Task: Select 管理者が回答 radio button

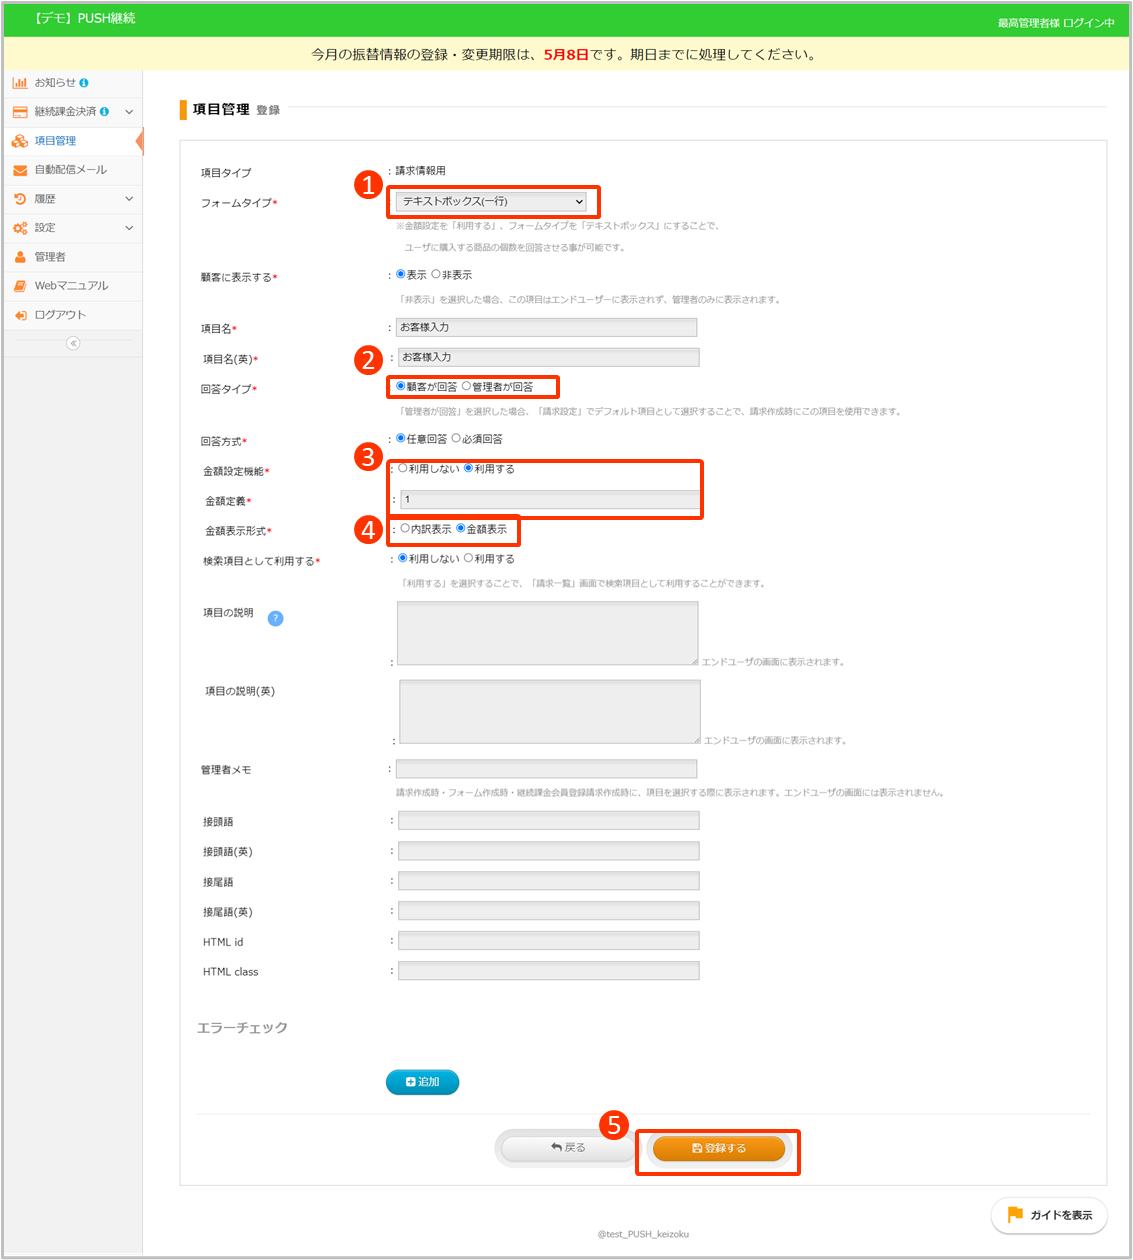Action: tap(467, 387)
